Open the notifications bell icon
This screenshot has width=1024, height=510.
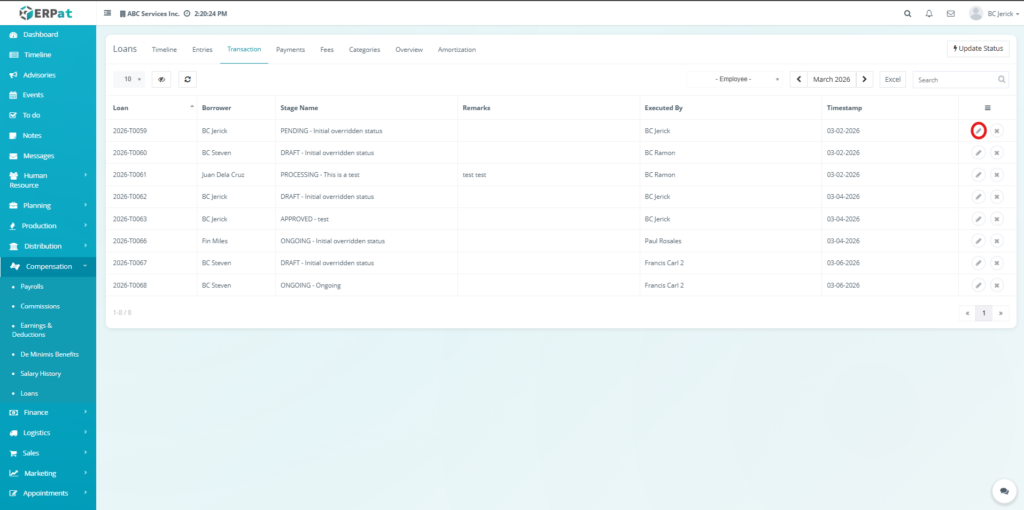point(929,14)
